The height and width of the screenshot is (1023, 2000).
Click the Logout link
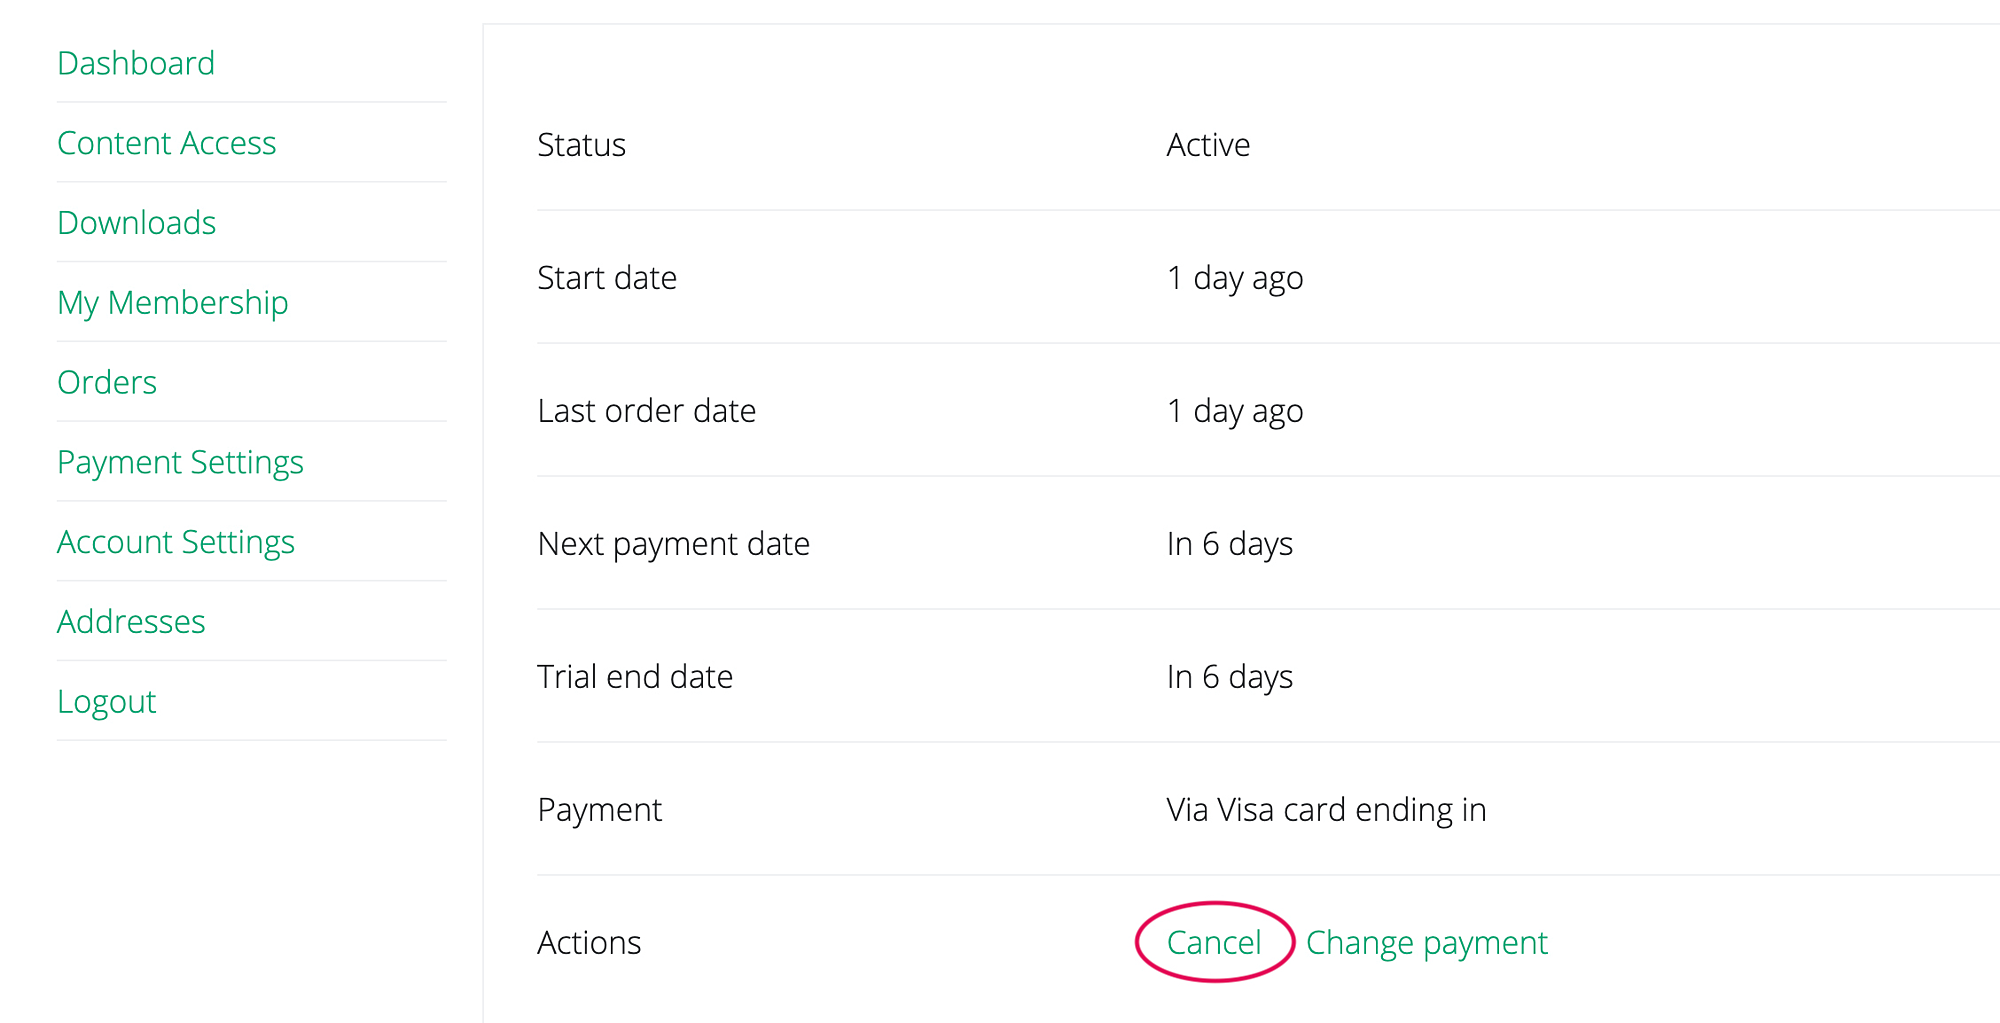click(107, 702)
